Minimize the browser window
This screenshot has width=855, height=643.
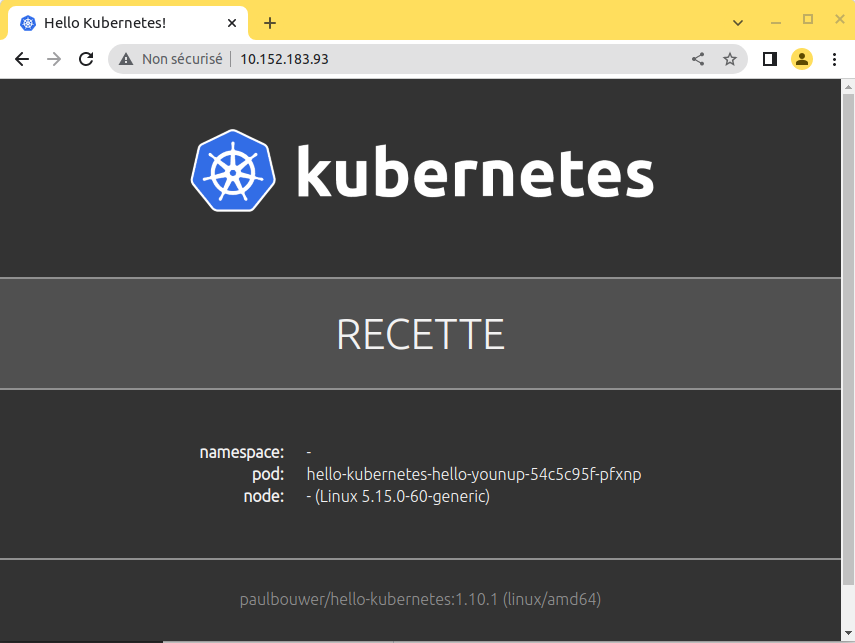[x=776, y=23]
